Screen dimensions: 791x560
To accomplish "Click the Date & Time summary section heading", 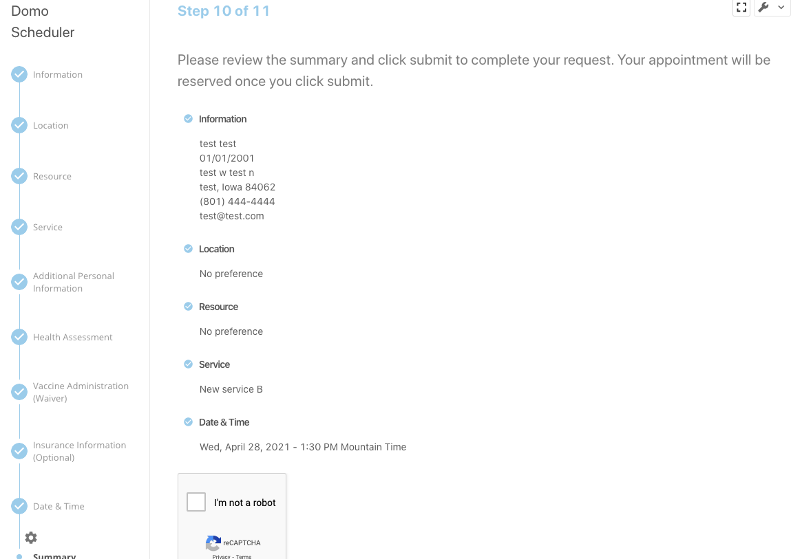I will coord(224,422).
